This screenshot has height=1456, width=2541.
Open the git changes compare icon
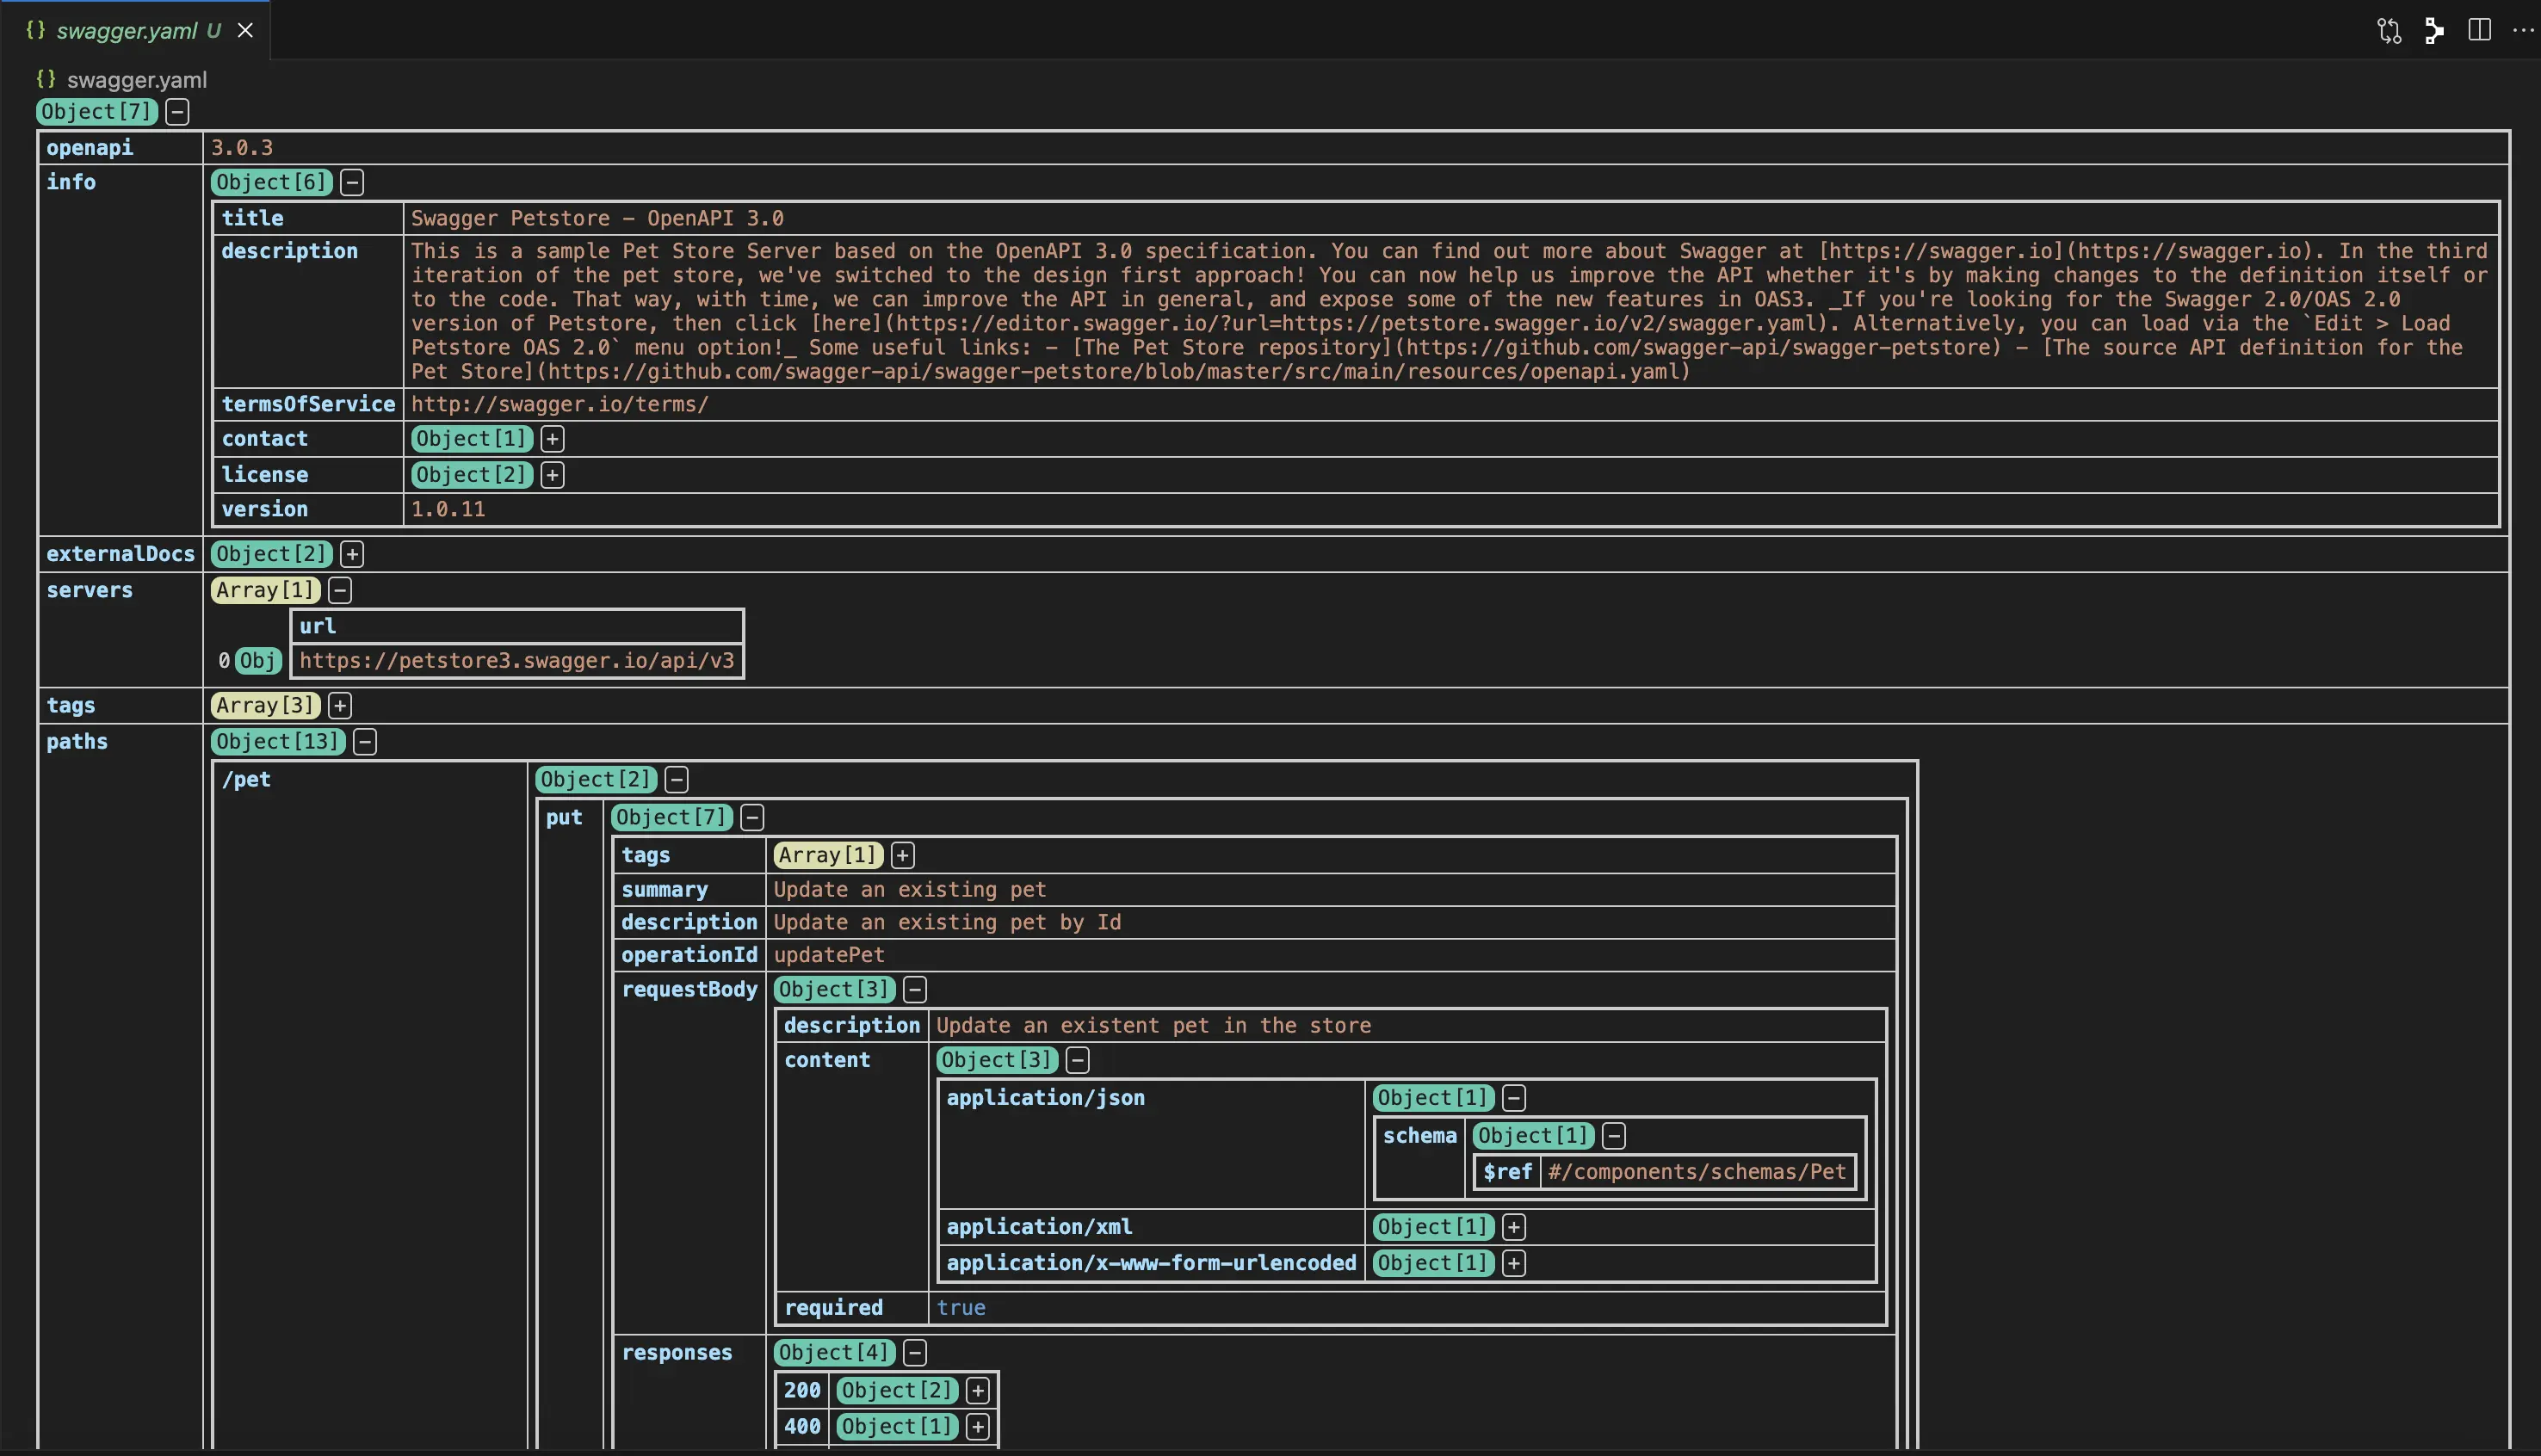[x=2389, y=31]
